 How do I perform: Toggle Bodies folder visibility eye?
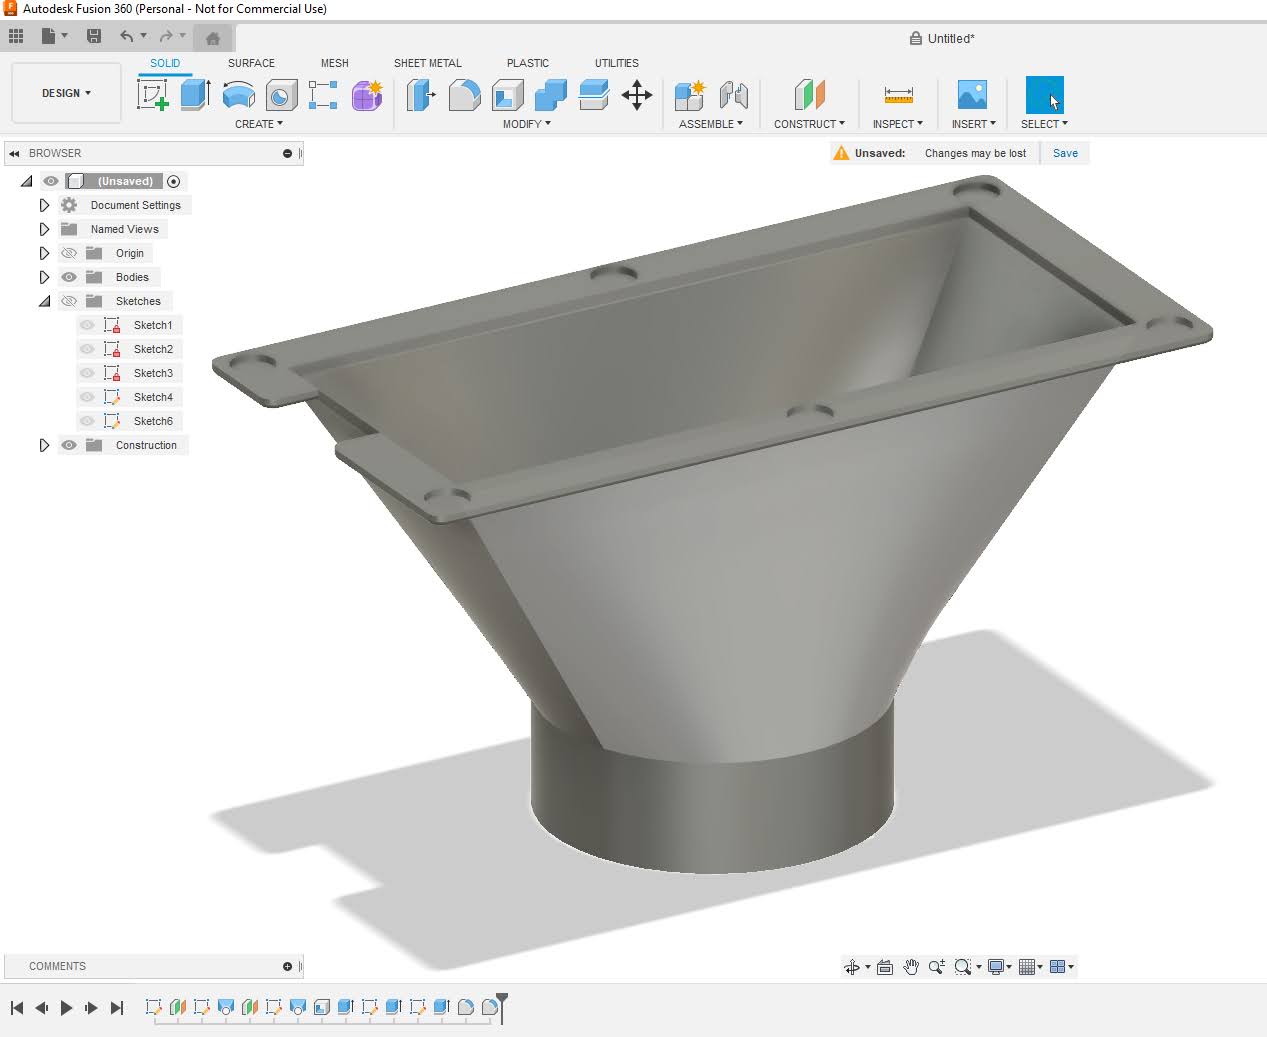click(69, 277)
